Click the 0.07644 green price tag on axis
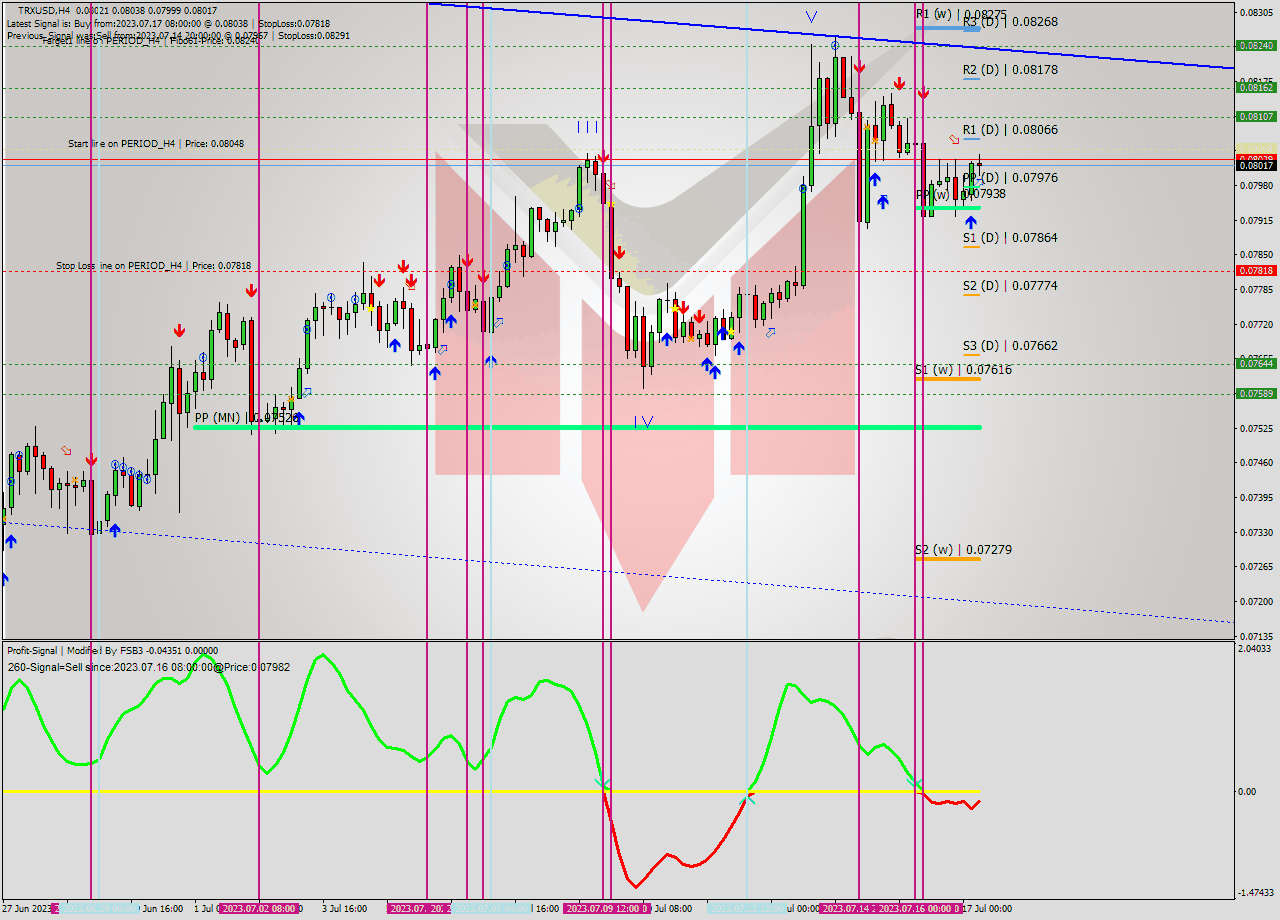 click(x=1256, y=363)
